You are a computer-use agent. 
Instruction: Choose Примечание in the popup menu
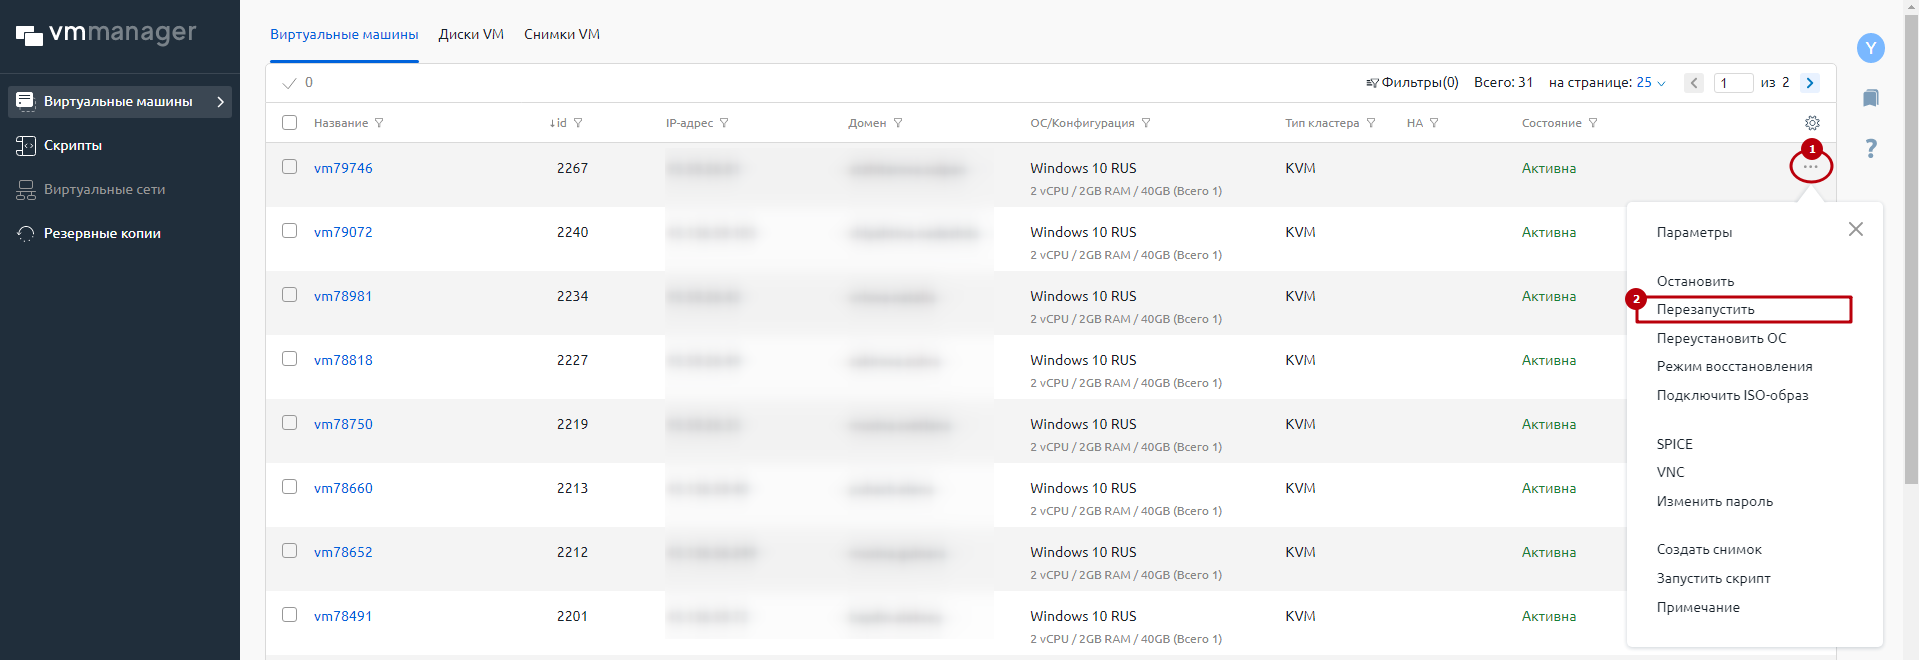click(x=1698, y=608)
